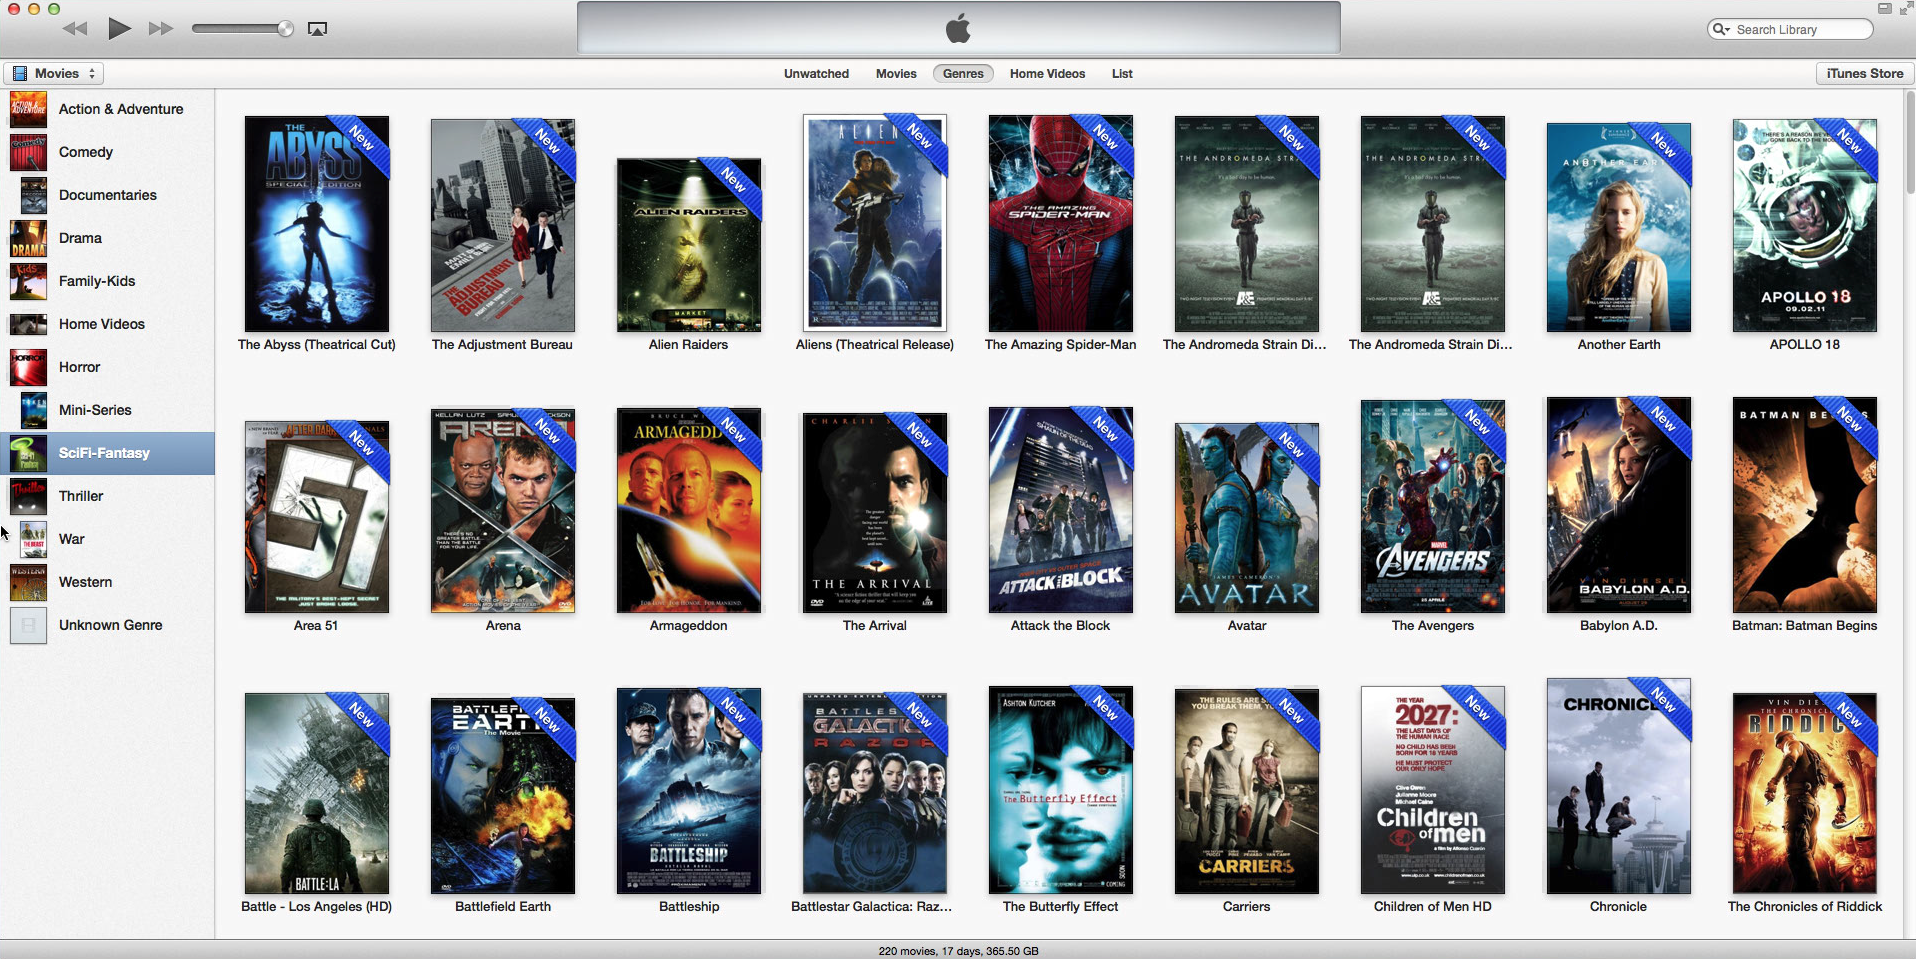Select the Family-Kids genre icon
This screenshot has width=1916, height=959.
pos(28,281)
